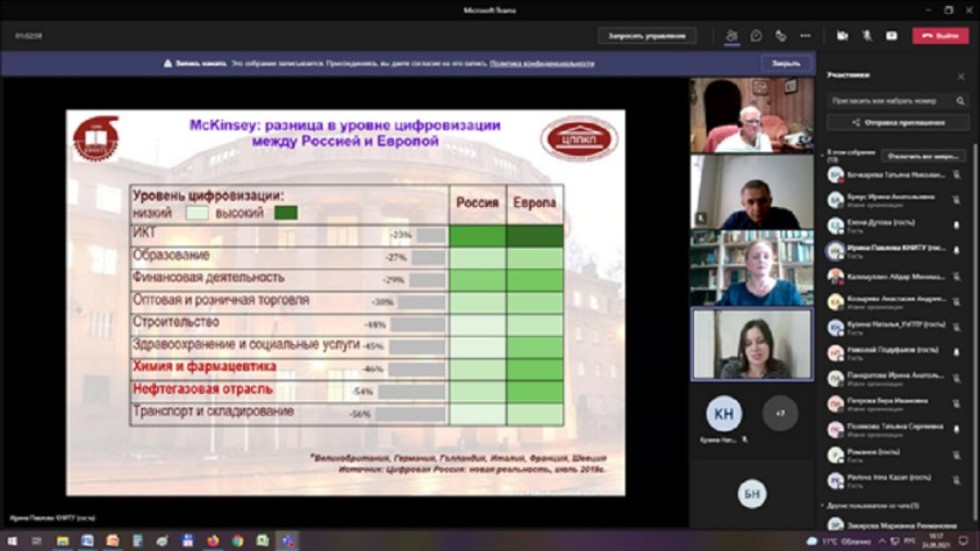Image resolution: width=980 pixels, height=551 pixels.
Task: Click Отправка приглашения share invite button
Action: pyautogui.click(x=898, y=122)
